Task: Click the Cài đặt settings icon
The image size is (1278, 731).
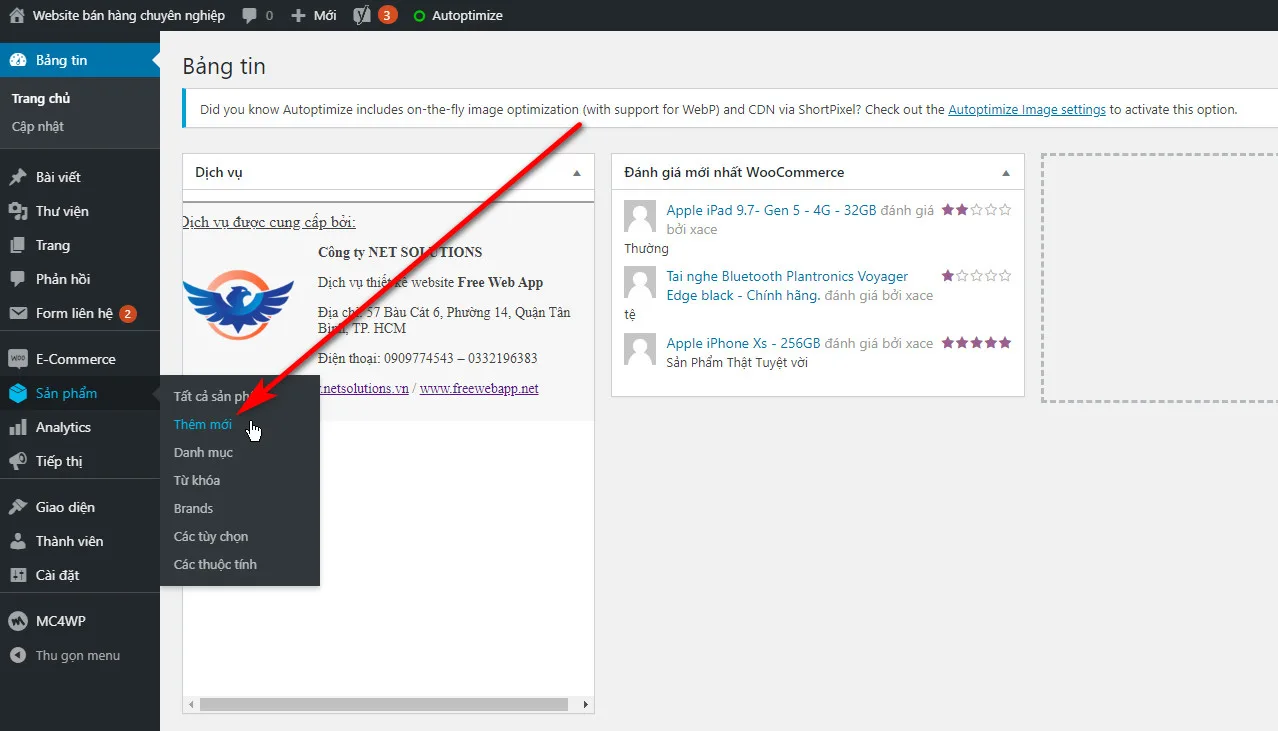Action: pos(18,575)
